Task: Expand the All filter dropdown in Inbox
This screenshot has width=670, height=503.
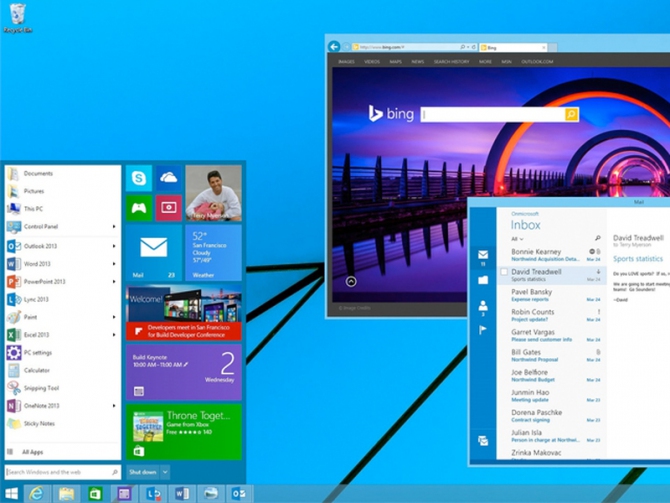Action: [x=517, y=239]
